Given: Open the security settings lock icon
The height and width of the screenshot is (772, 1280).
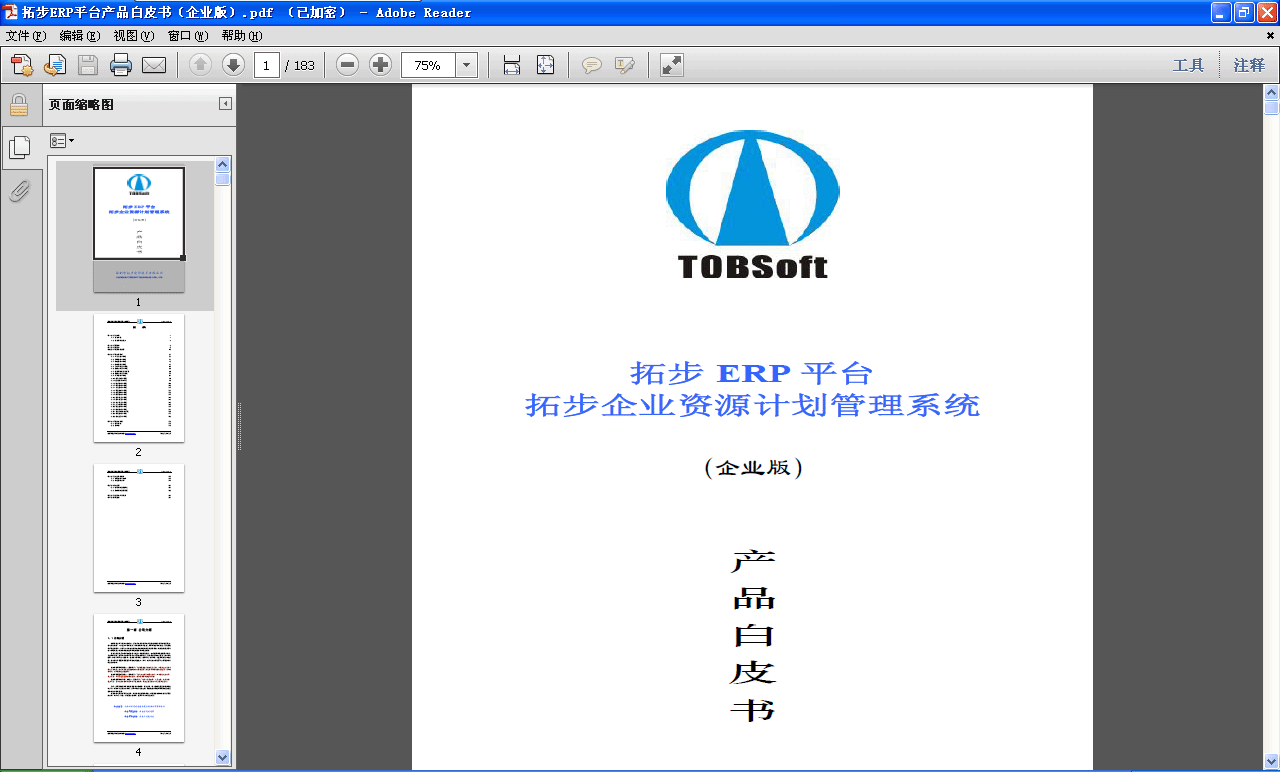Looking at the screenshot, I should [x=20, y=104].
